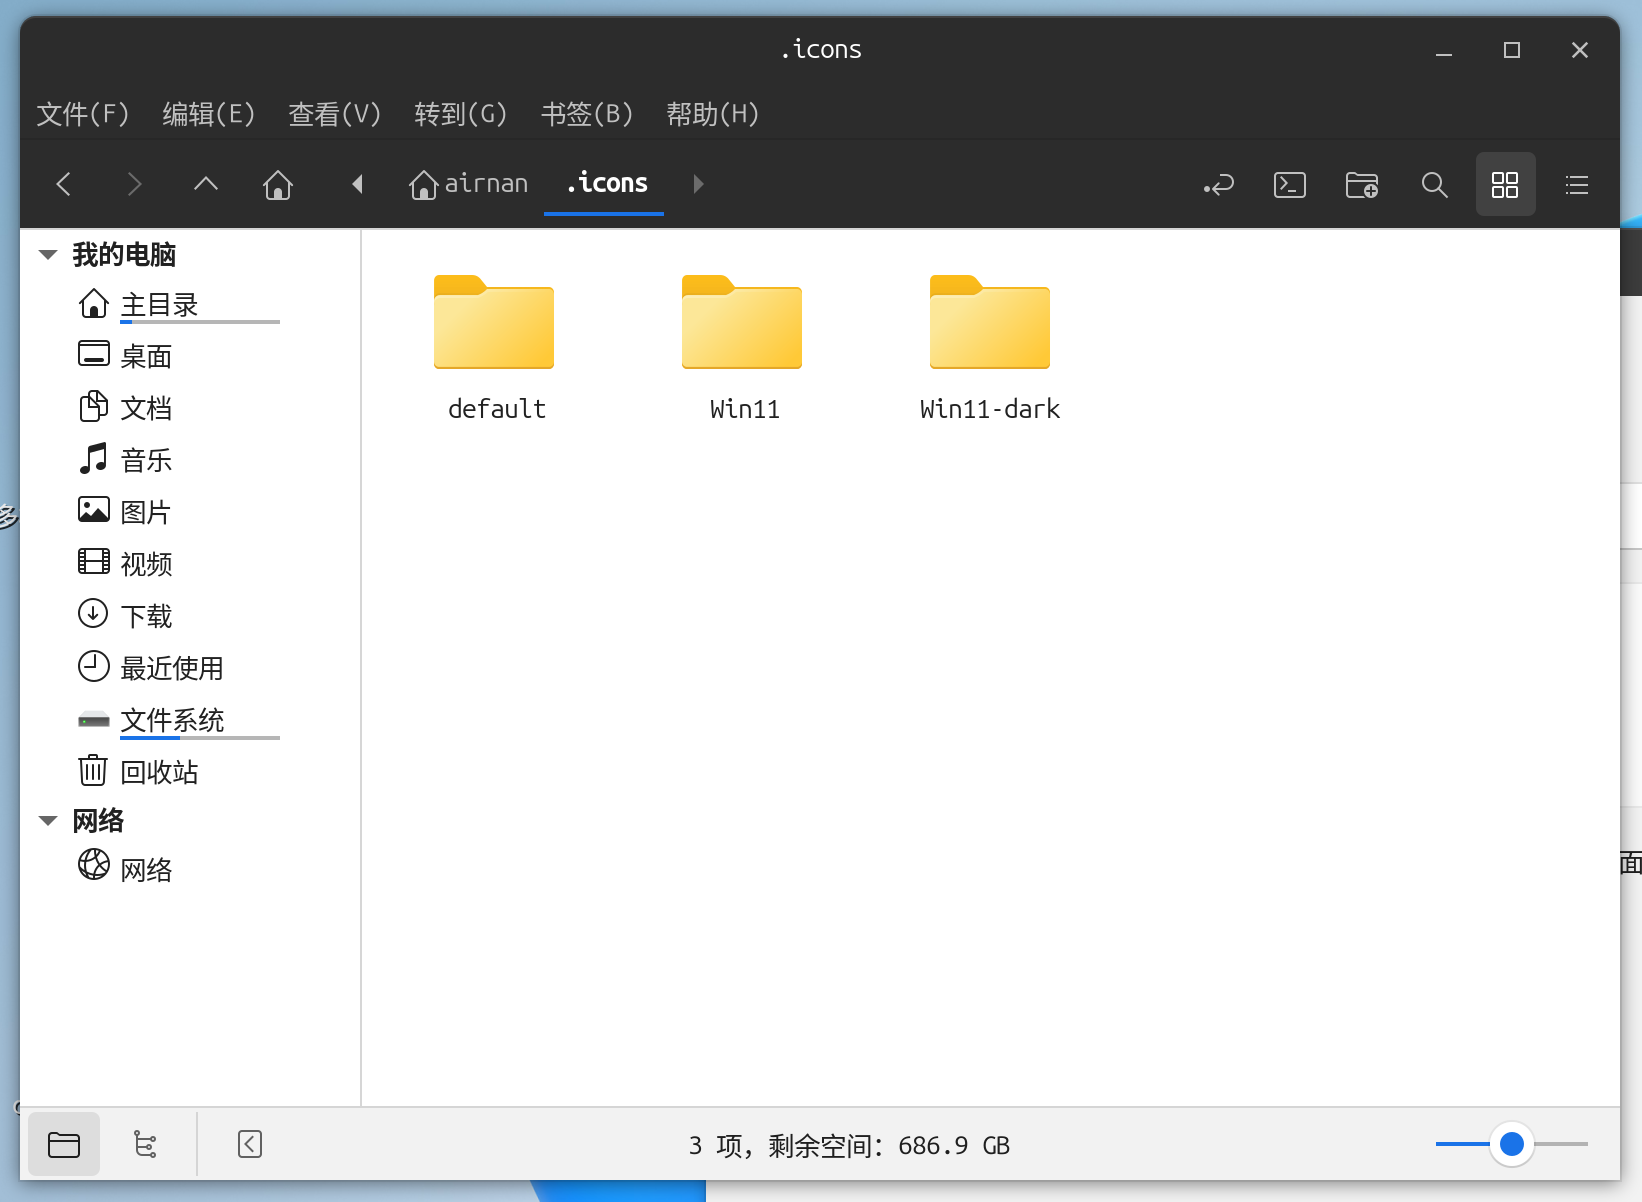Viewport: 1642px width, 1202px height.
Task: Open 回收站 in the sidebar
Action: pos(159,772)
